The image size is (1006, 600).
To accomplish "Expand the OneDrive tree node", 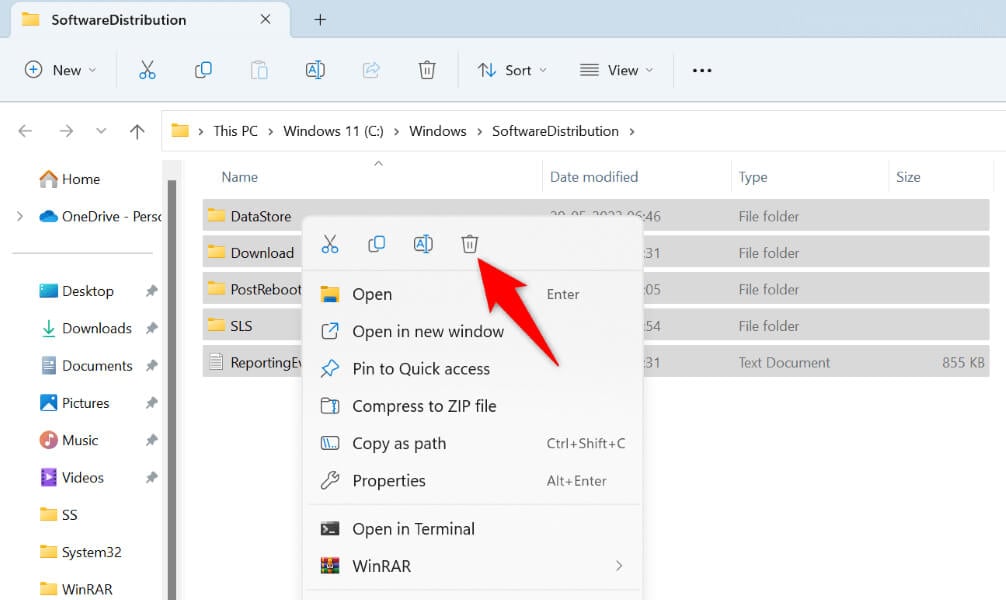I will 19,216.
